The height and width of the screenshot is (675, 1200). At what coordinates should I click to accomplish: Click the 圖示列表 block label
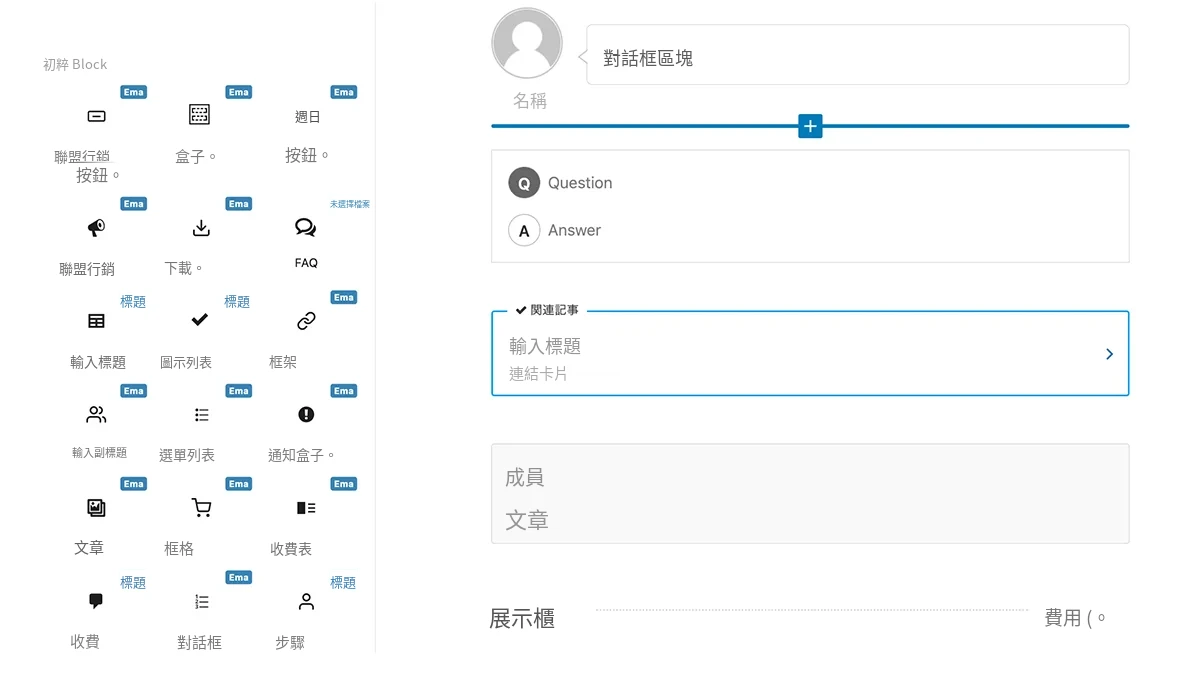pyautogui.click(x=186, y=362)
